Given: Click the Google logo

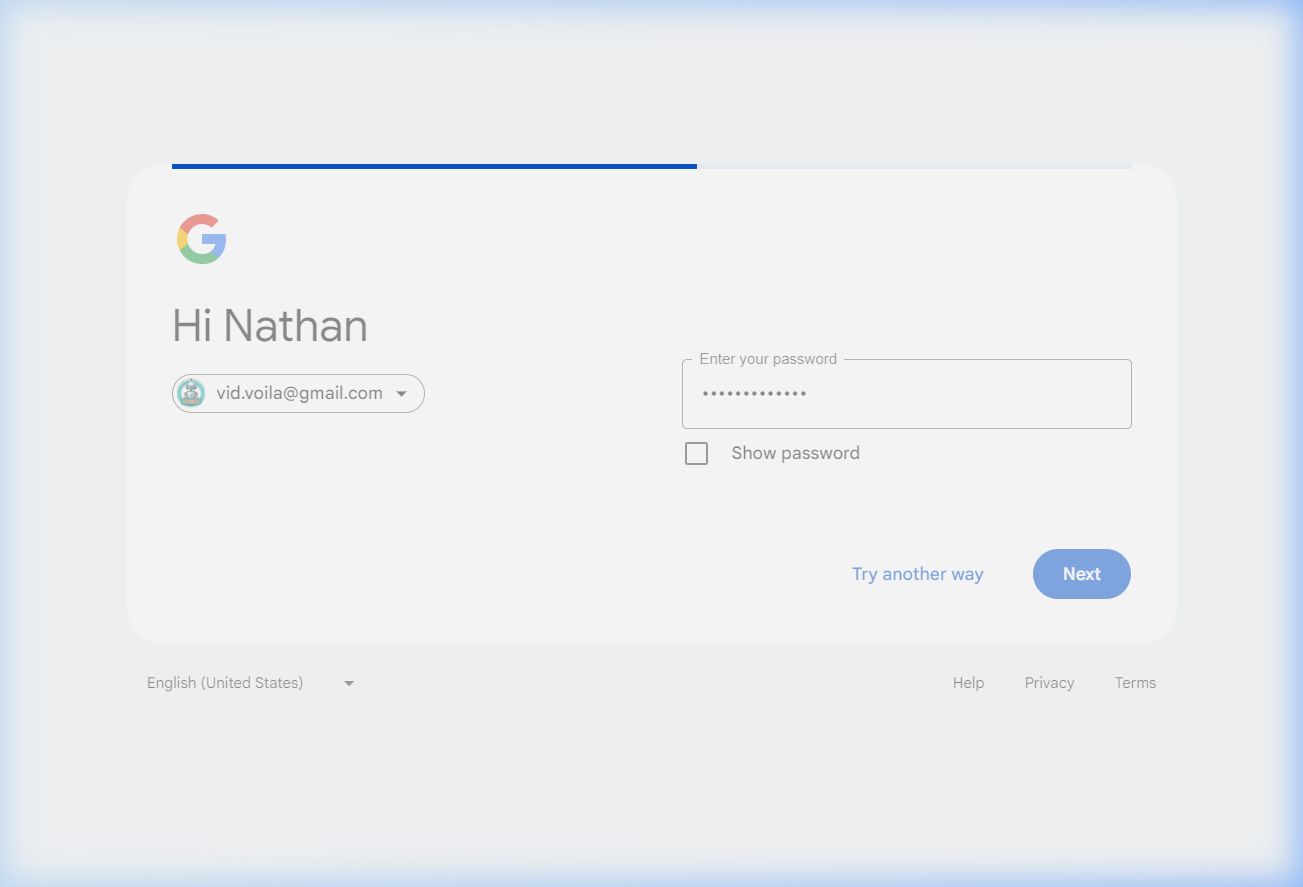Looking at the screenshot, I should pyautogui.click(x=202, y=239).
